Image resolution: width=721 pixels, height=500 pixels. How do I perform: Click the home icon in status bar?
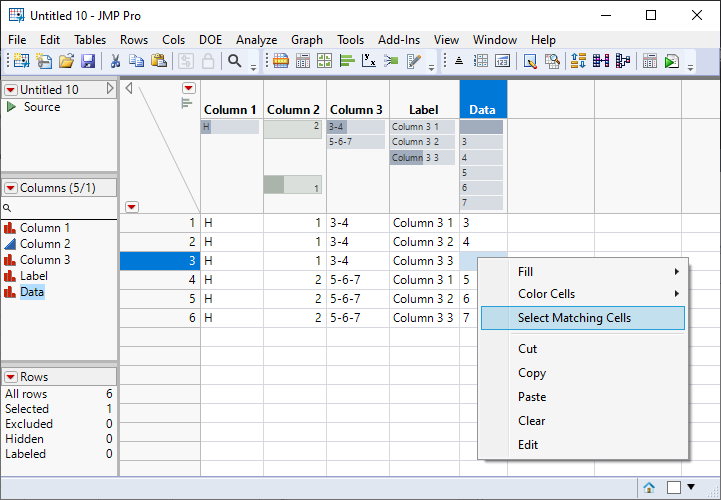pos(649,487)
